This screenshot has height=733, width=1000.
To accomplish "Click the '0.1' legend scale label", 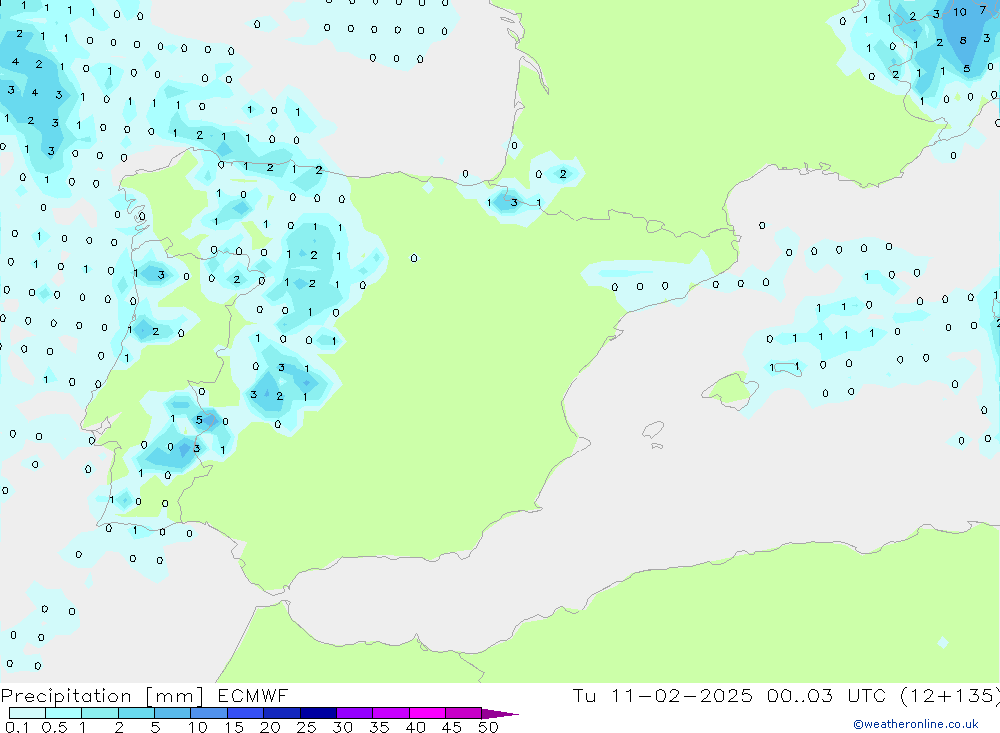I will [17, 727].
